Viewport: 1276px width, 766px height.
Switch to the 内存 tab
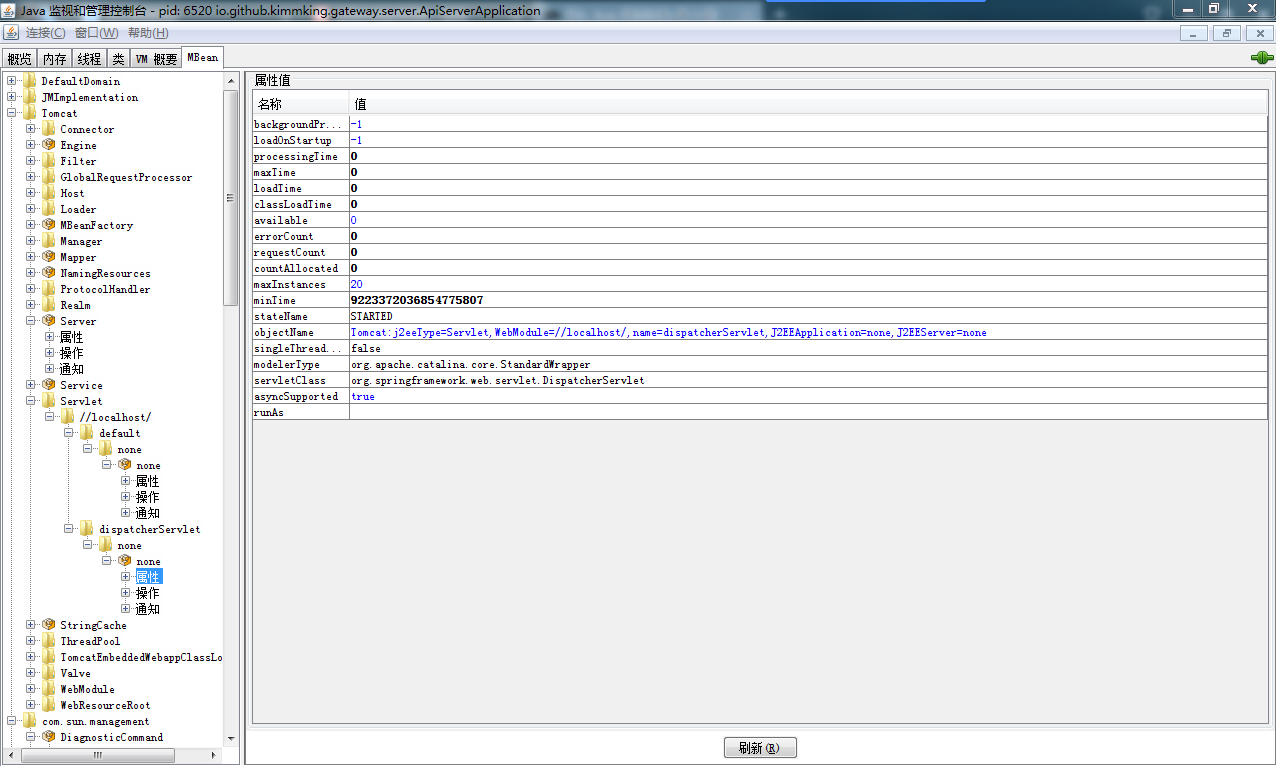point(54,59)
